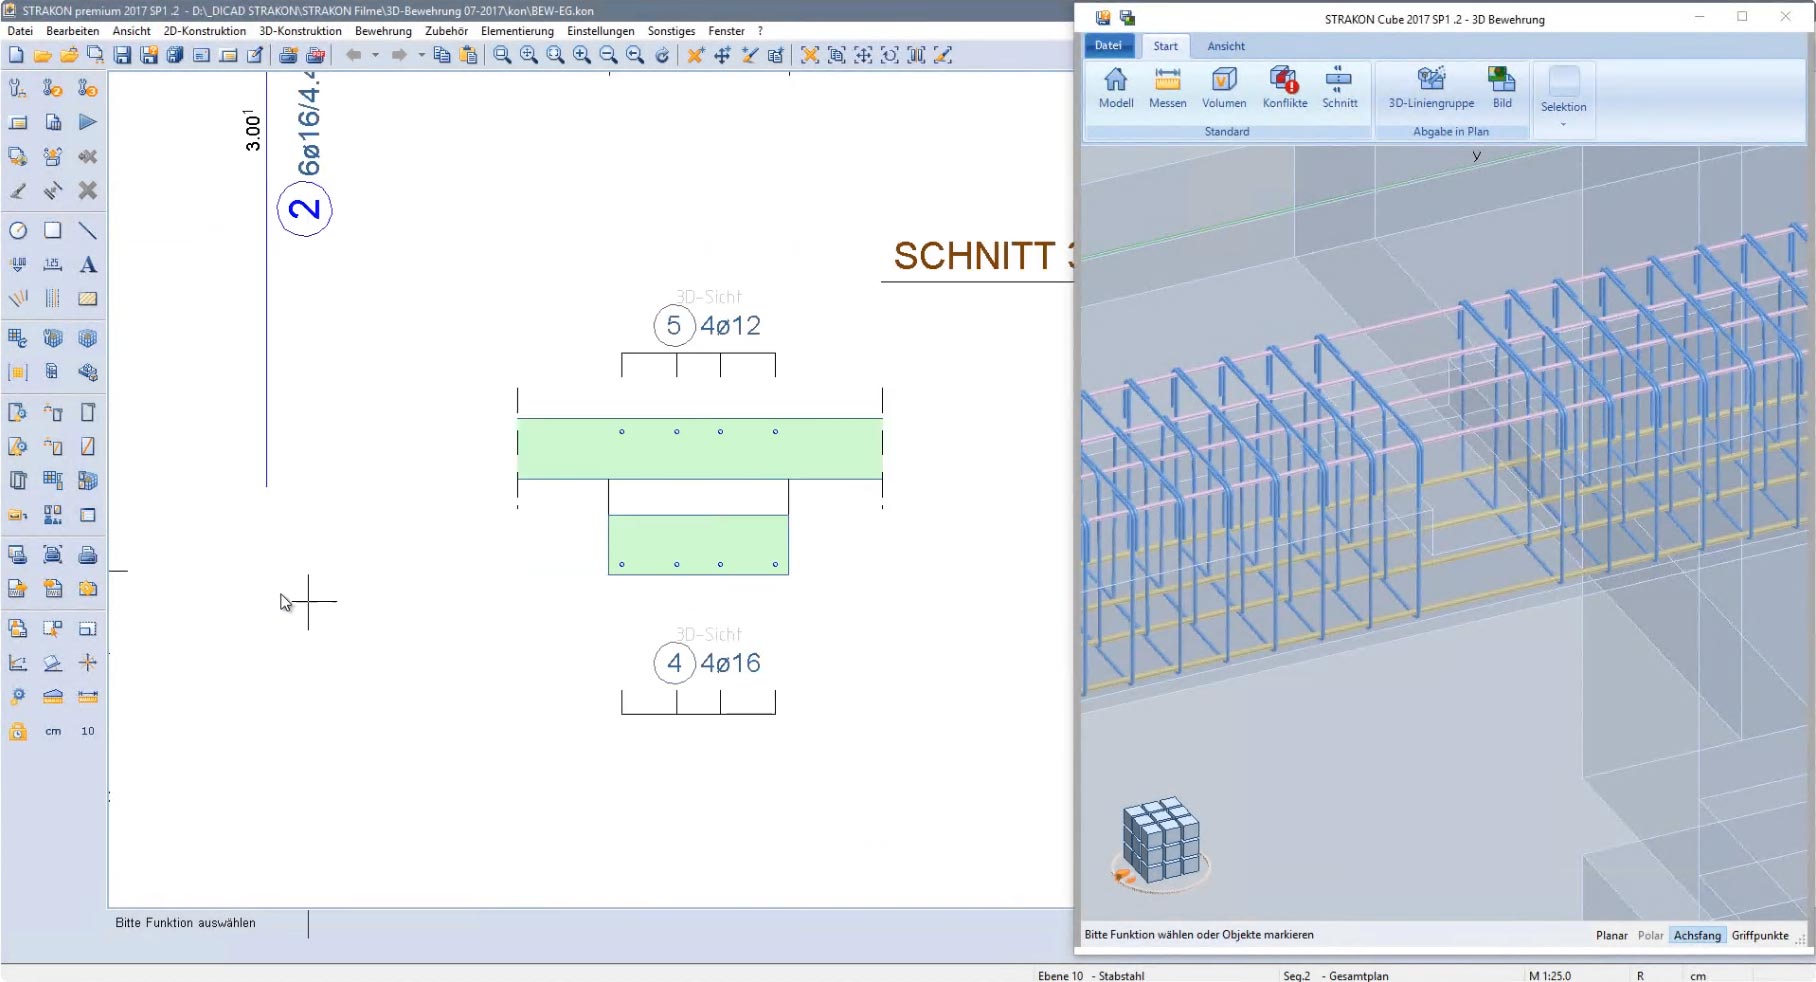Screen dimensions: 1816x982
Task: Open the Bewehrung menu
Action: click(x=383, y=31)
